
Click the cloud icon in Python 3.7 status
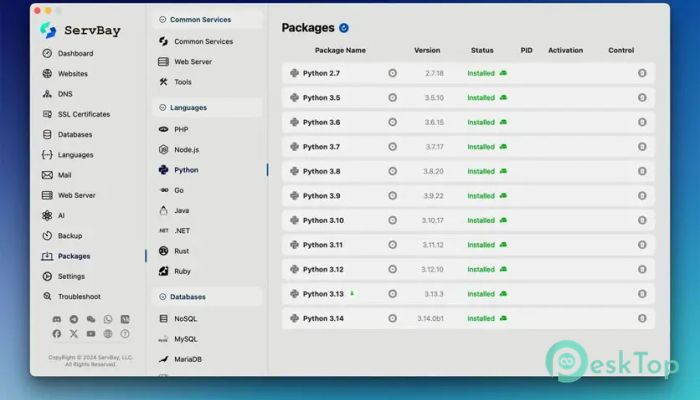tap(503, 146)
